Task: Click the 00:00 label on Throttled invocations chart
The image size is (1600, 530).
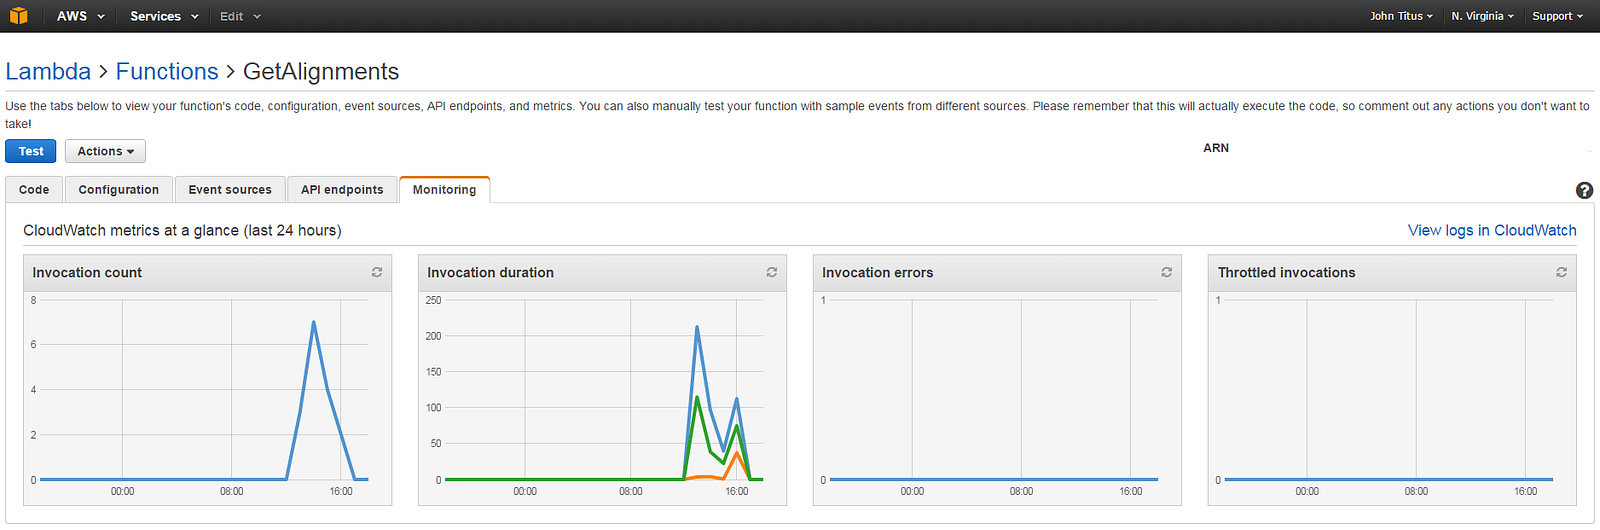Action: pyautogui.click(x=1307, y=491)
